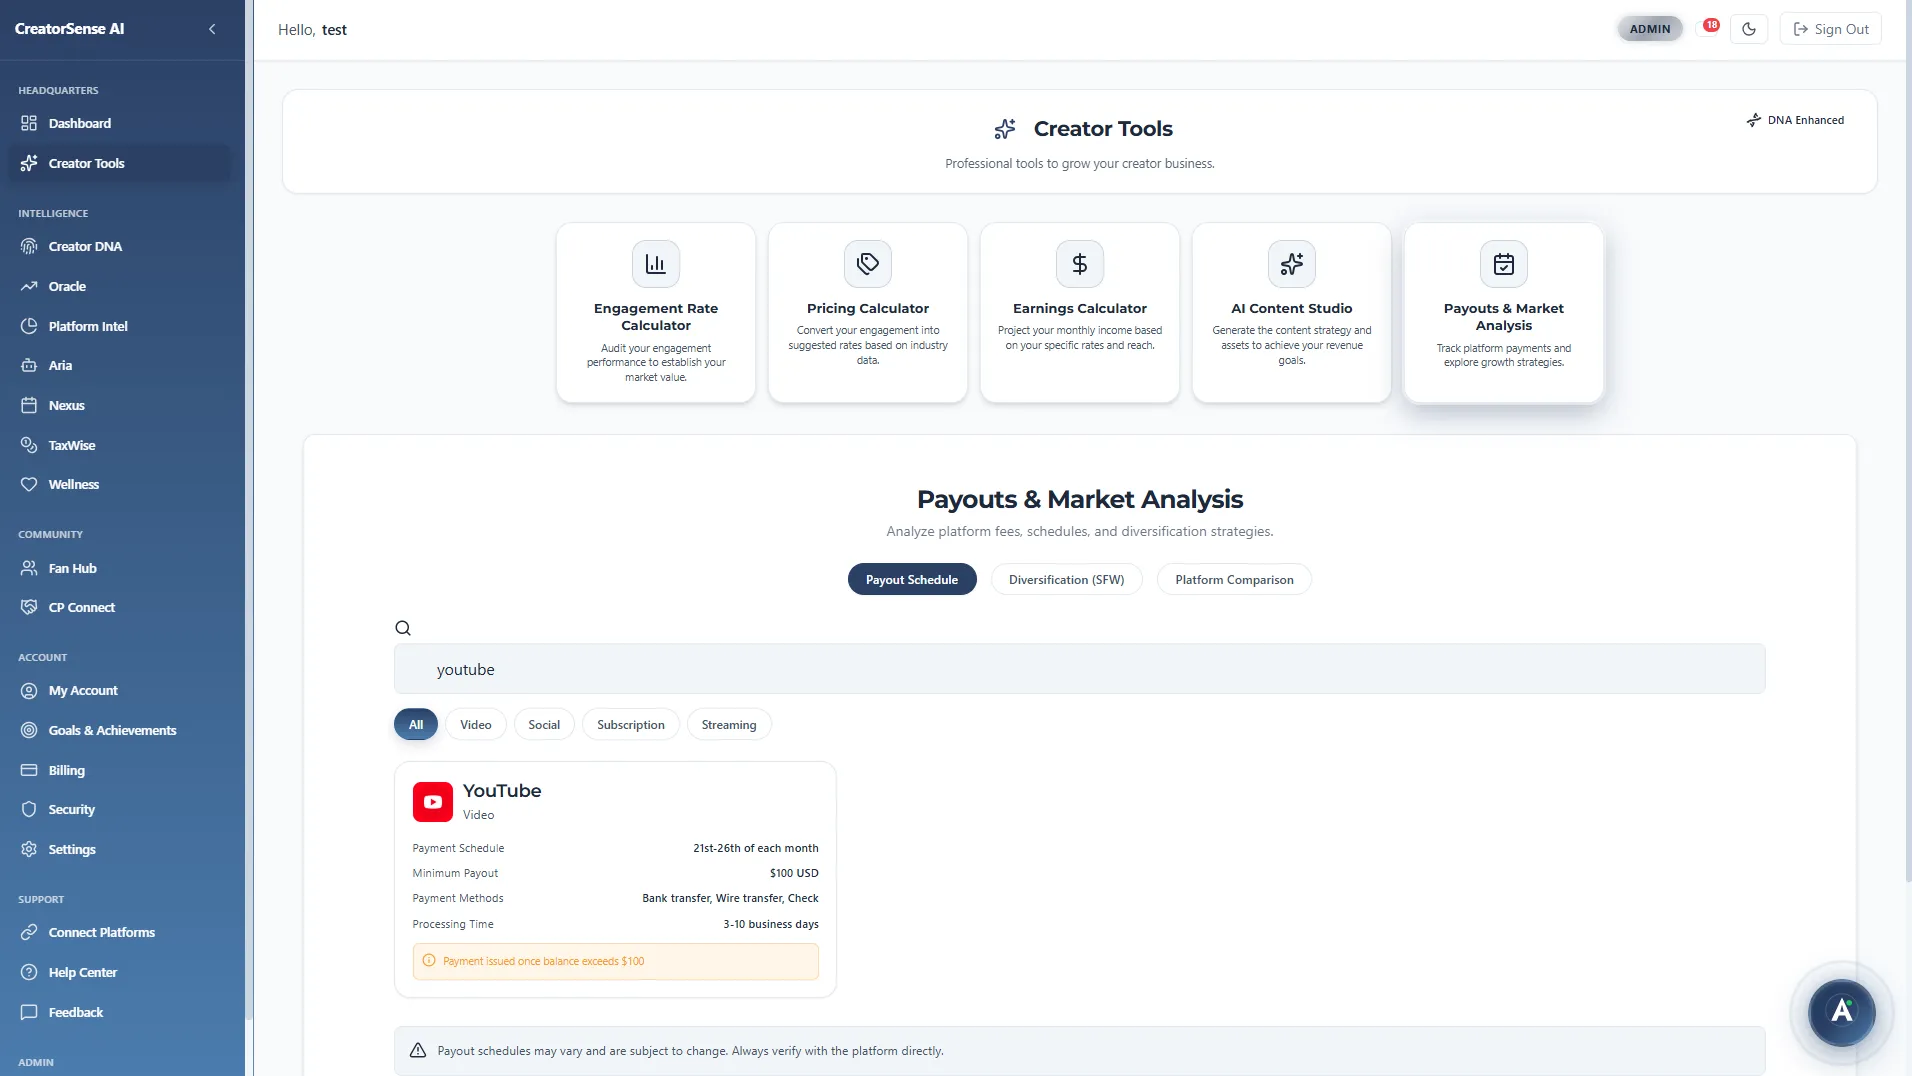Open the Dashboard from the sidebar

pyautogui.click(x=78, y=123)
